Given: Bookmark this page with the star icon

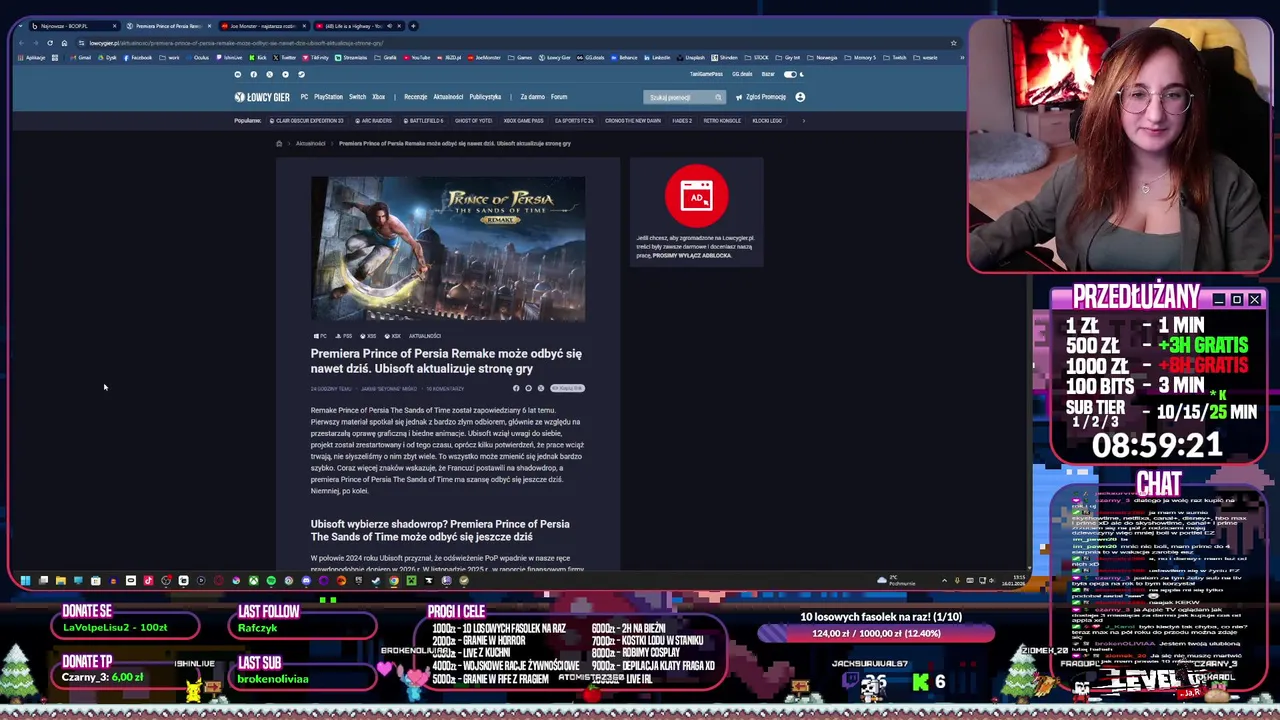Looking at the screenshot, I should [x=954, y=43].
